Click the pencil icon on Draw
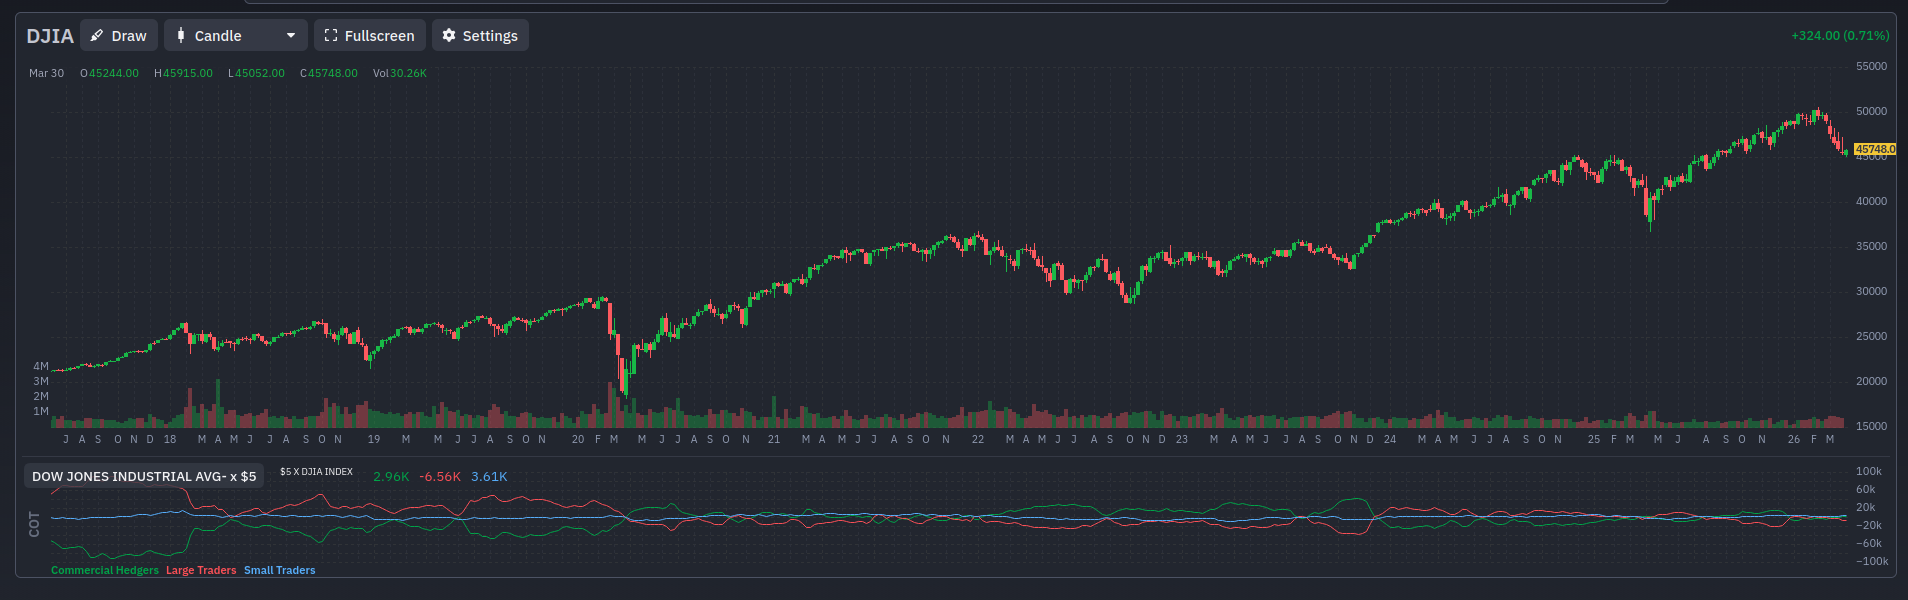The width and height of the screenshot is (1908, 600). [x=97, y=35]
